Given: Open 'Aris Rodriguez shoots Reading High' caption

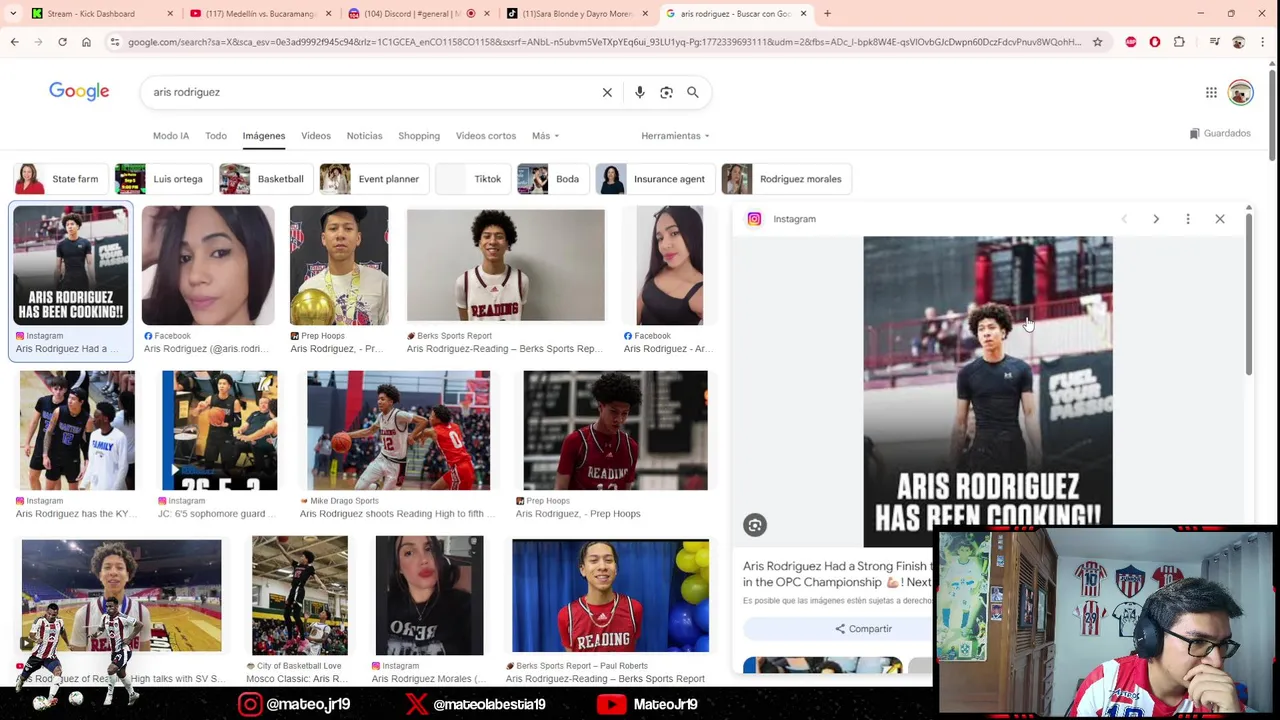Looking at the screenshot, I should click(x=398, y=514).
